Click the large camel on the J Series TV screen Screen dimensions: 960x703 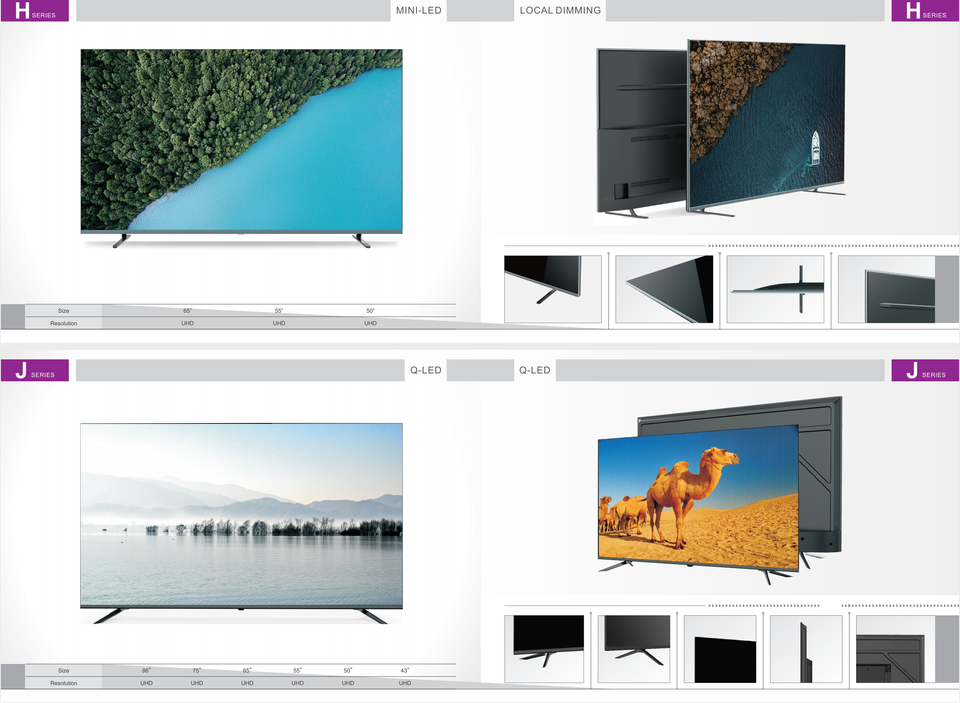(x=691, y=496)
